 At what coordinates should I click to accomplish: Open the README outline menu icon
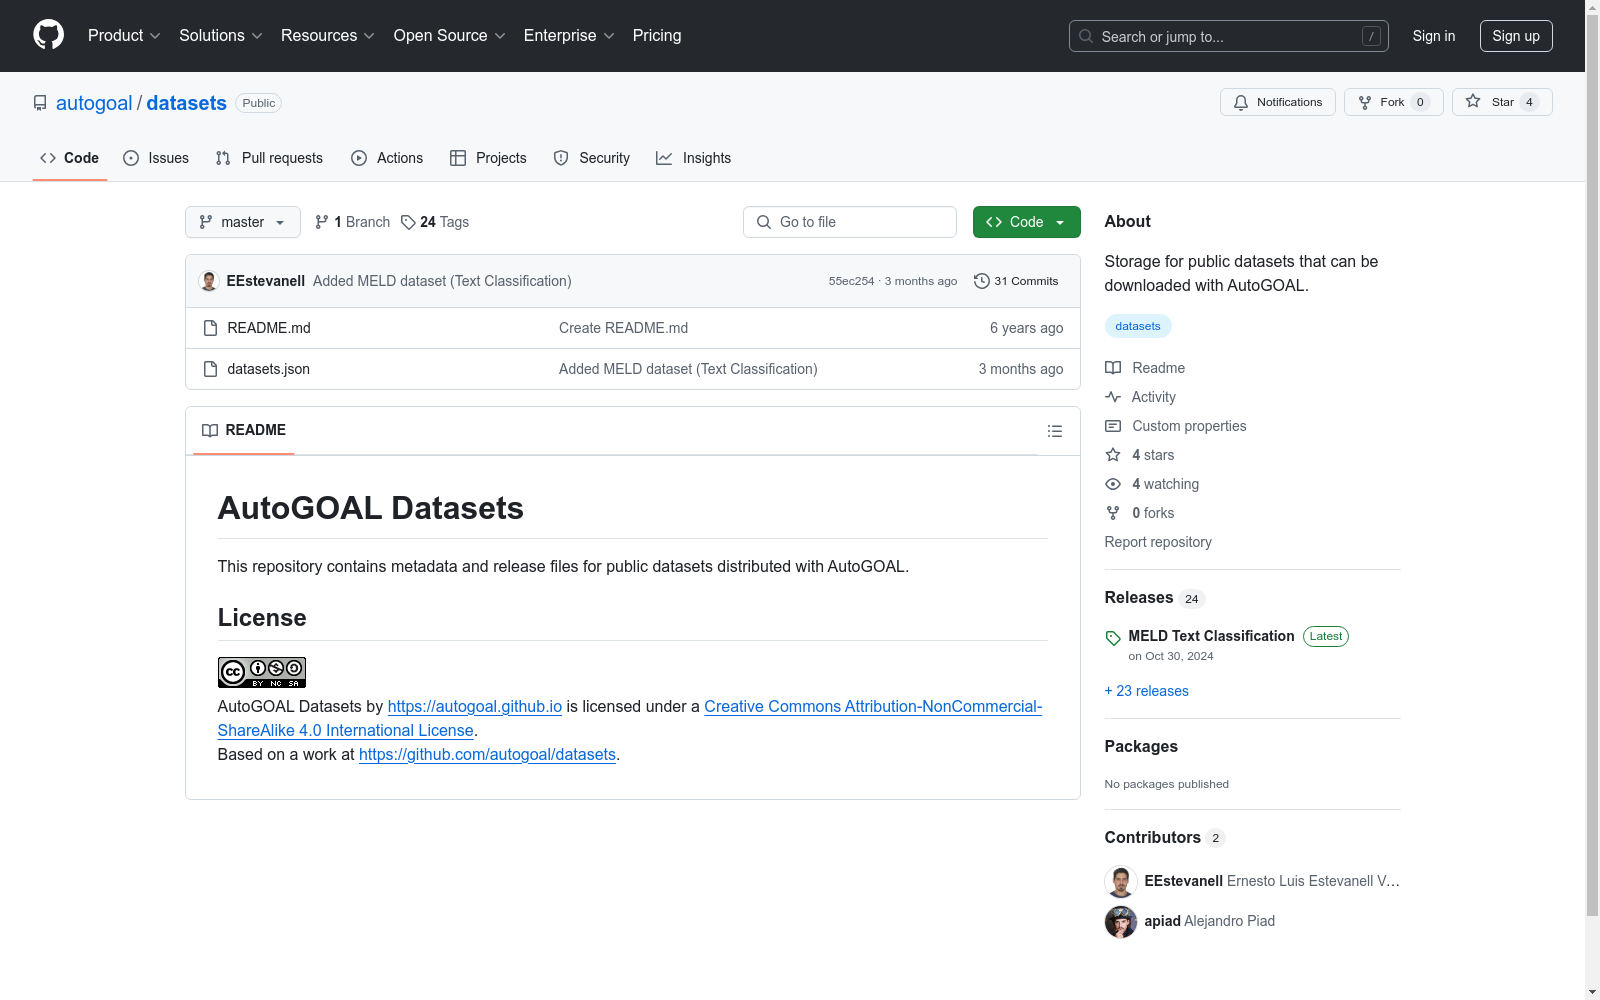pos(1055,431)
